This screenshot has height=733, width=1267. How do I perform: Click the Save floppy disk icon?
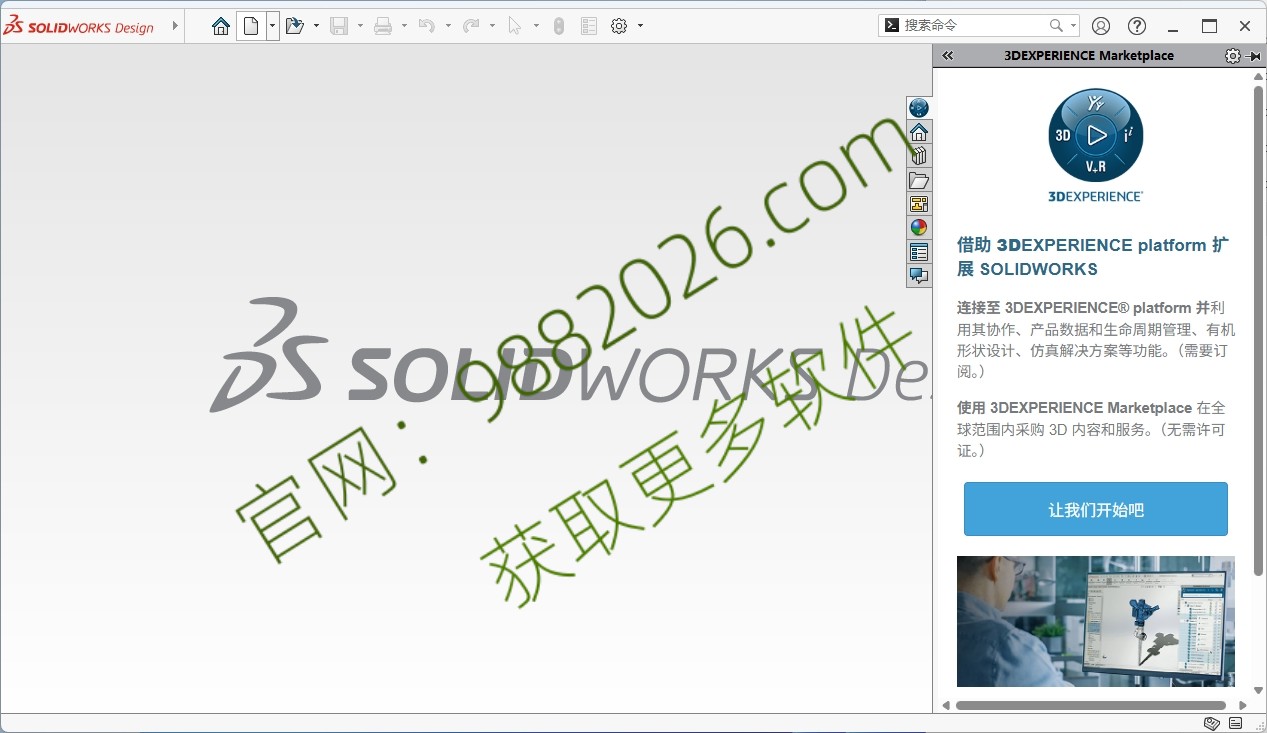(x=339, y=26)
